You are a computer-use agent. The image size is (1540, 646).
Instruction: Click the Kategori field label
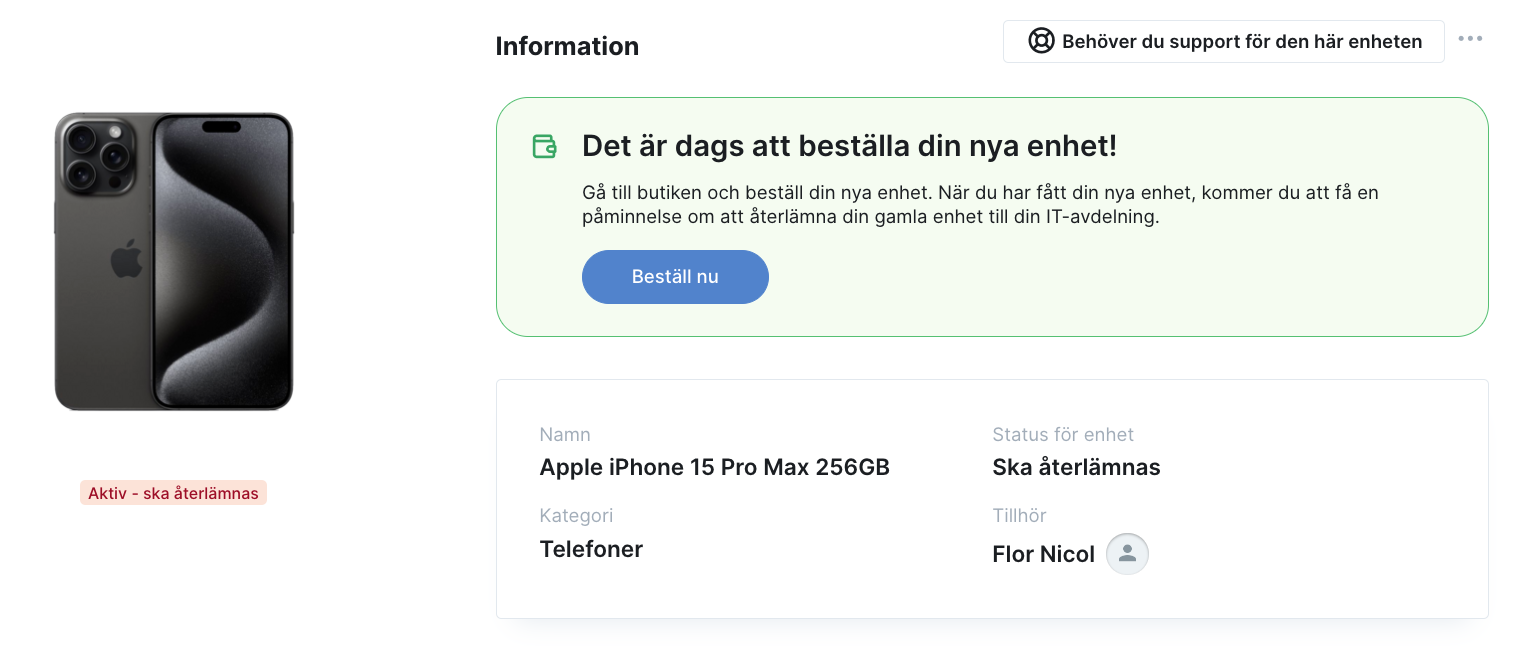(x=576, y=516)
